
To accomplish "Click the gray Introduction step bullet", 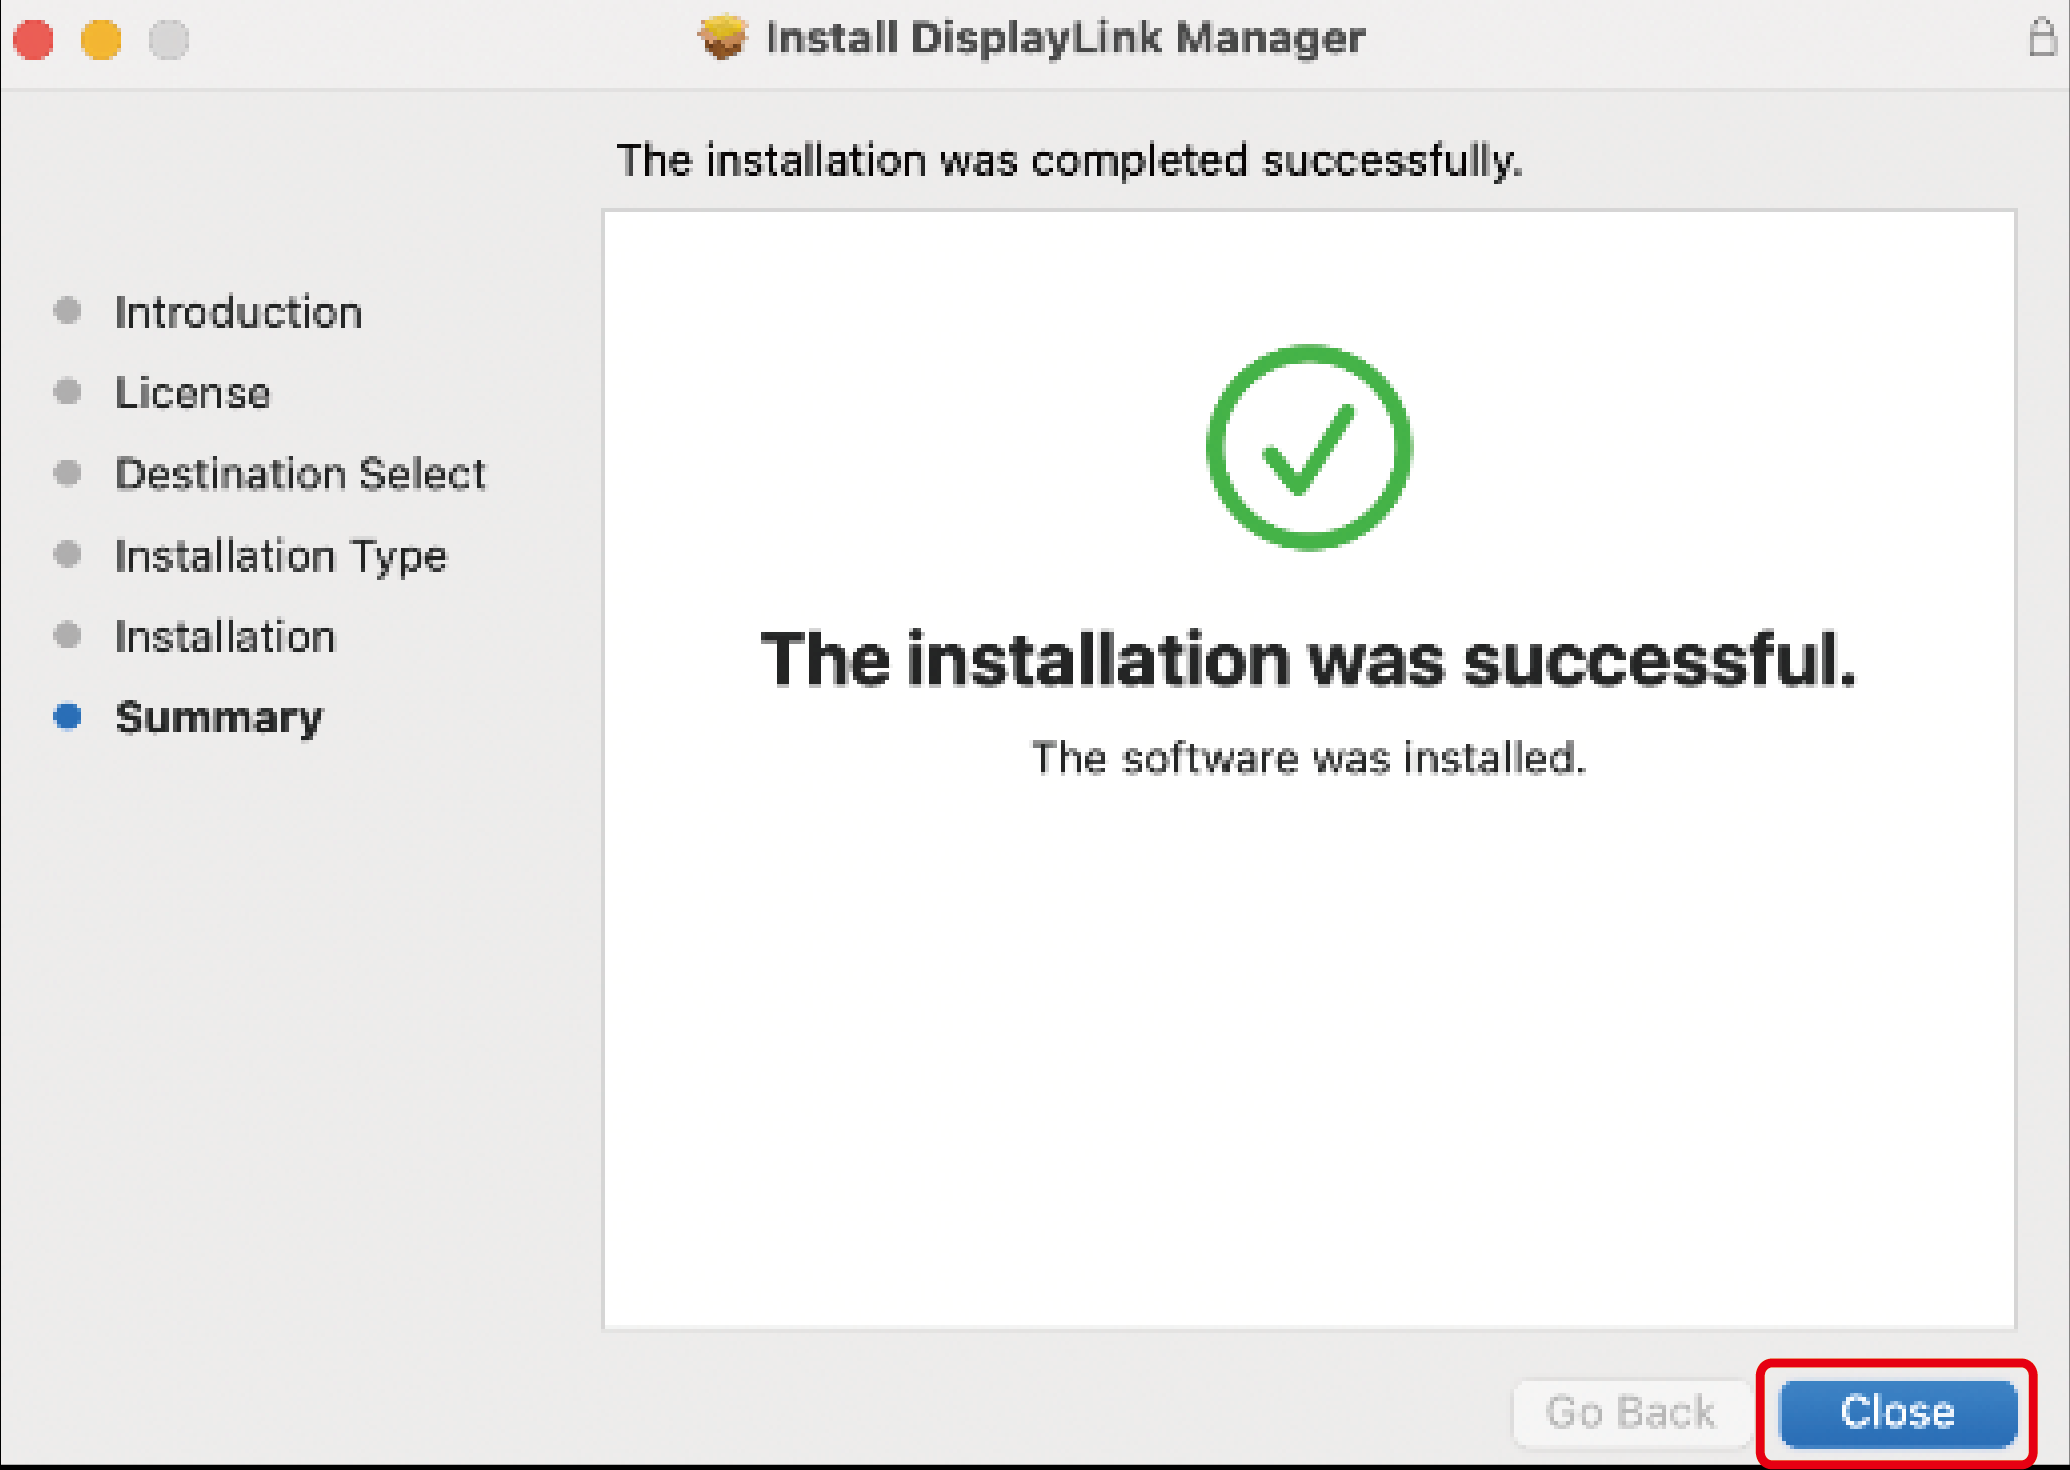I will (x=68, y=311).
